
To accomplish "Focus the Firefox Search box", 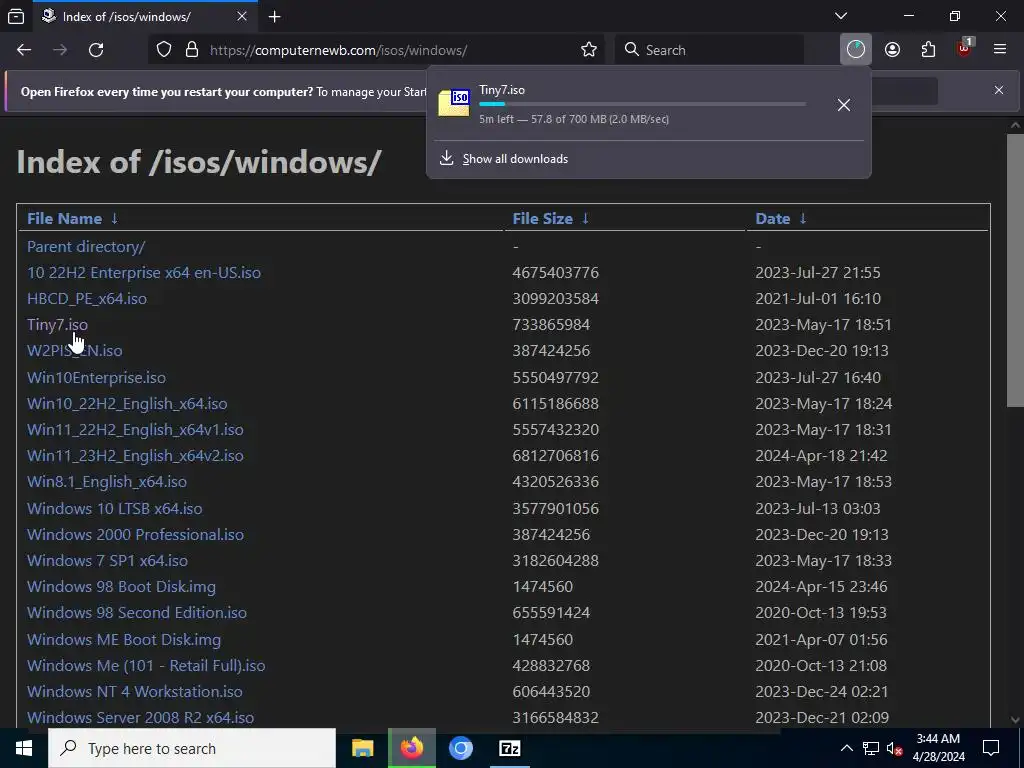I will click(709, 50).
